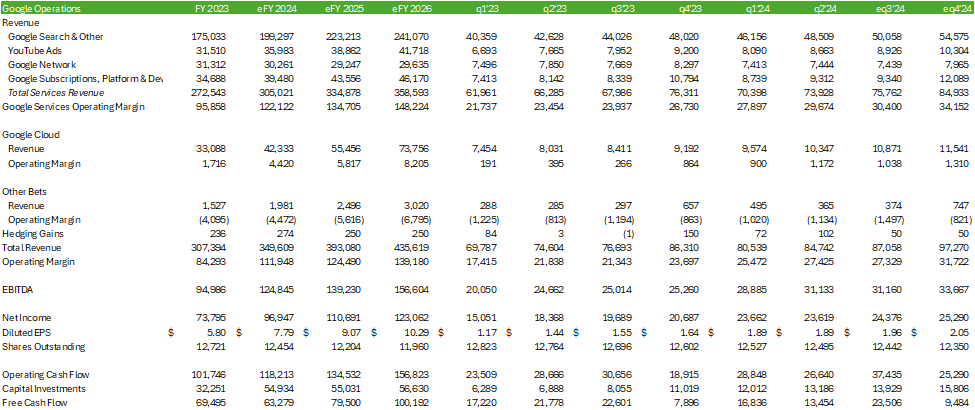The width and height of the screenshot is (975, 410).
Task: Click the q2'23 column header
Action: pos(553,9)
